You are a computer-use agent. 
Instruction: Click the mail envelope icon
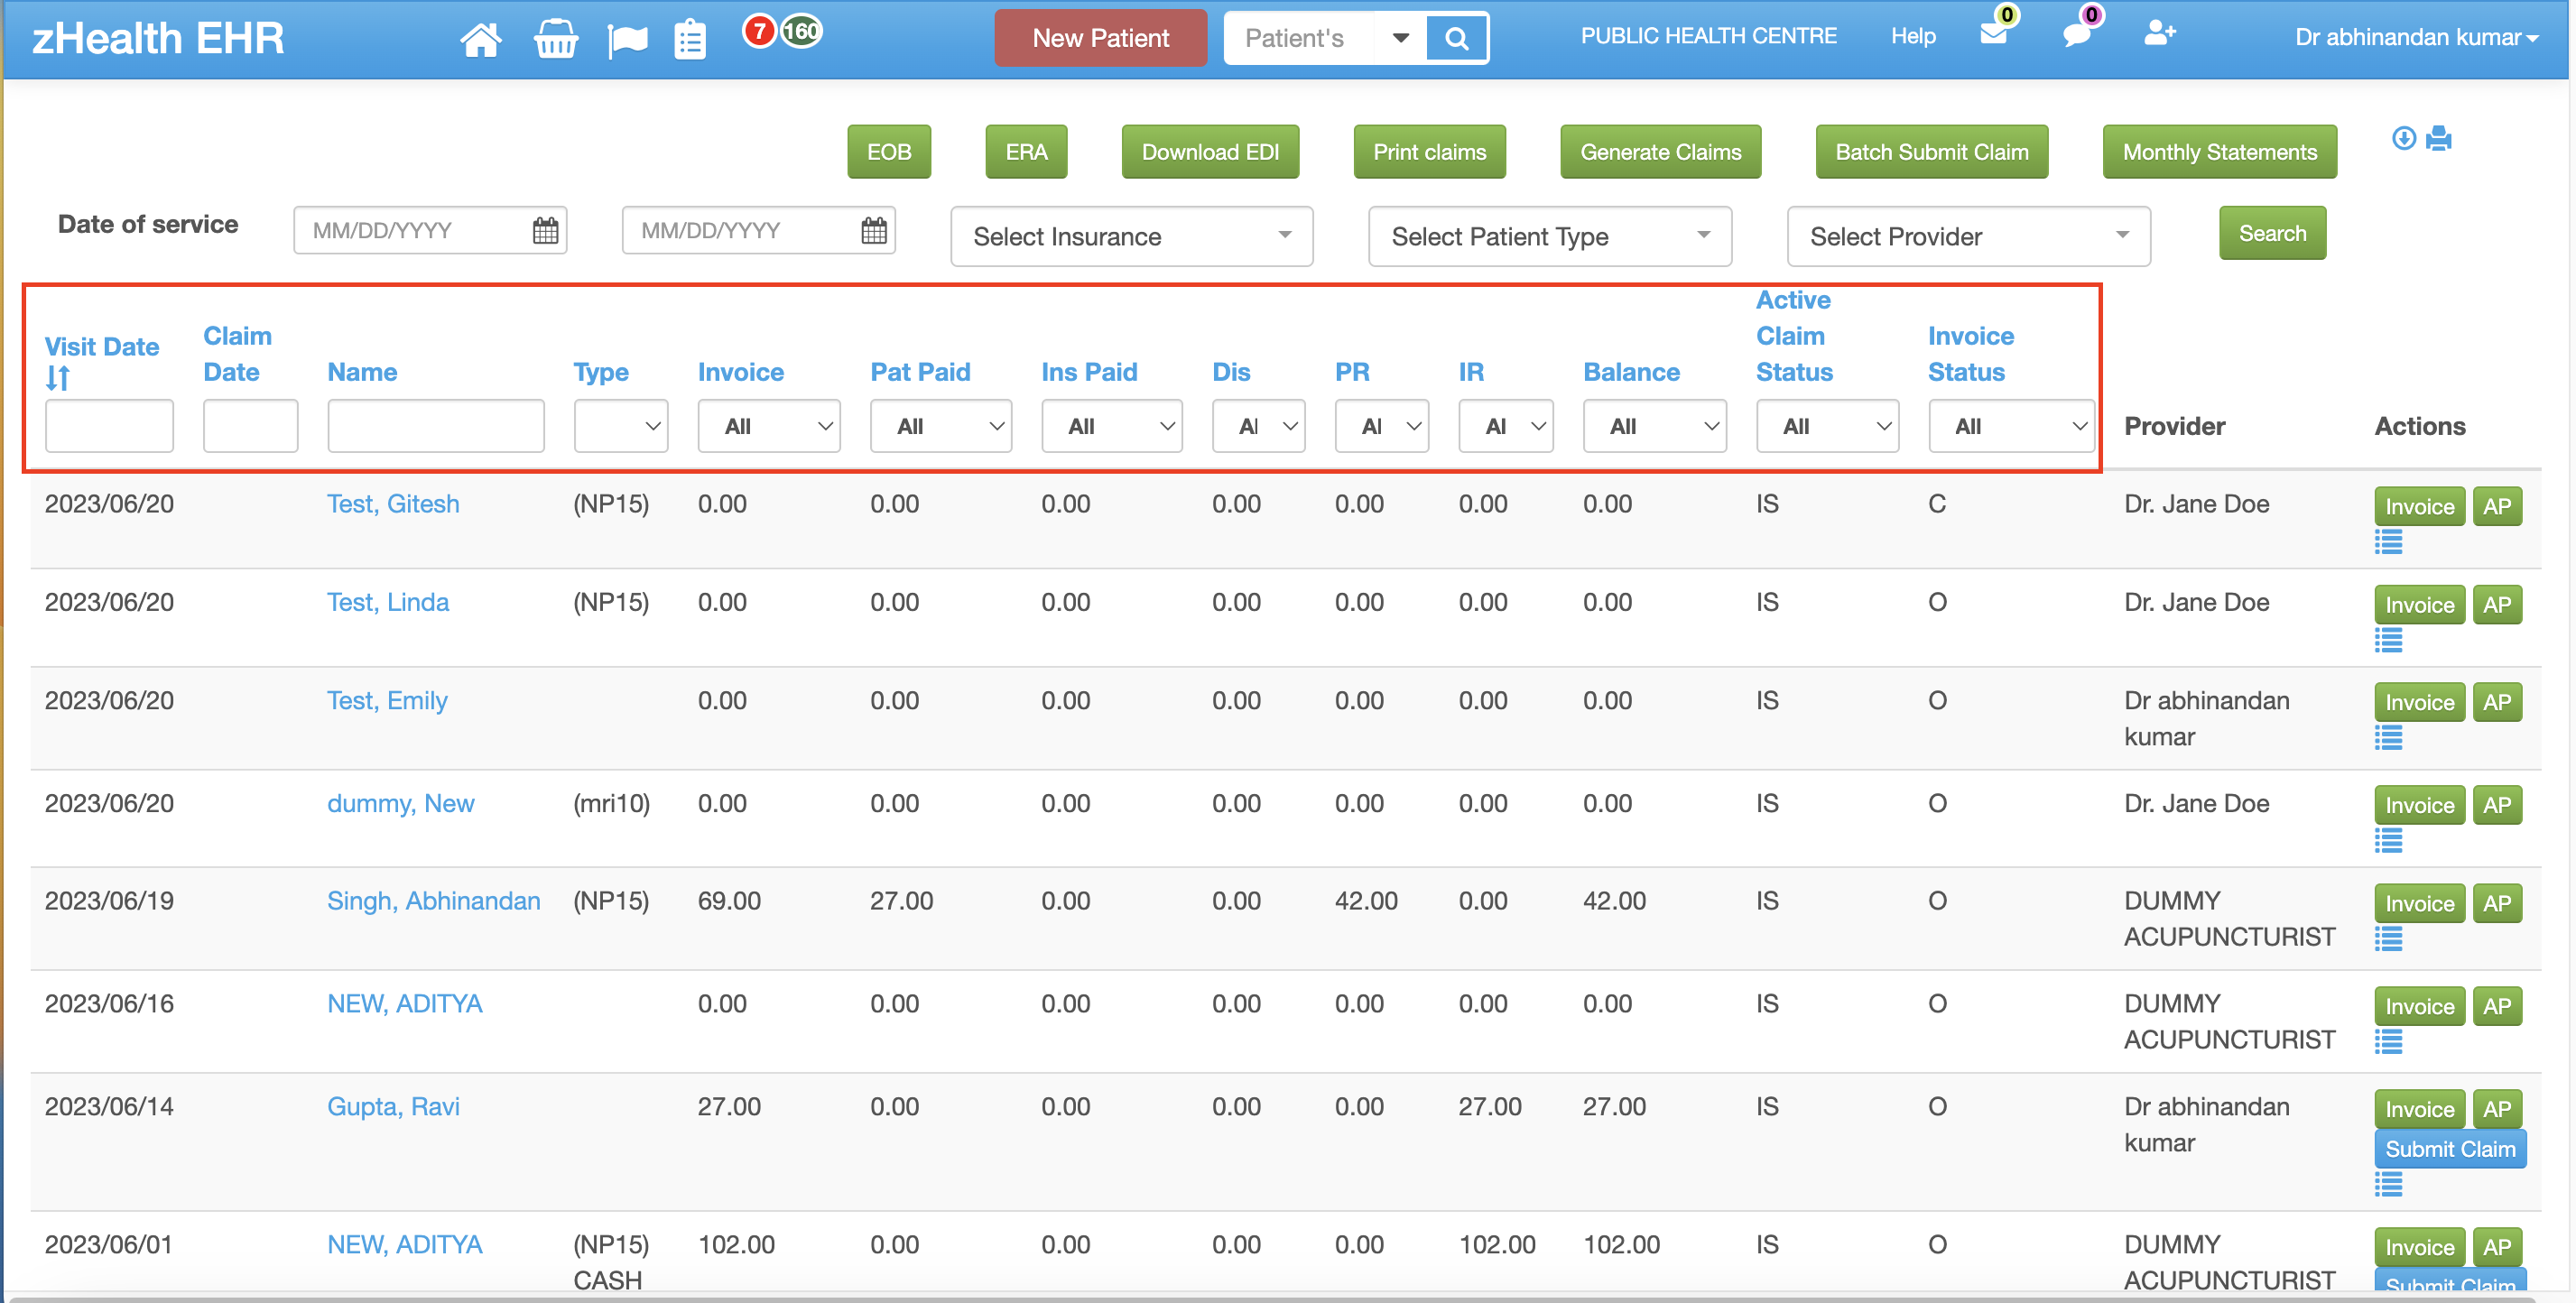1993,34
